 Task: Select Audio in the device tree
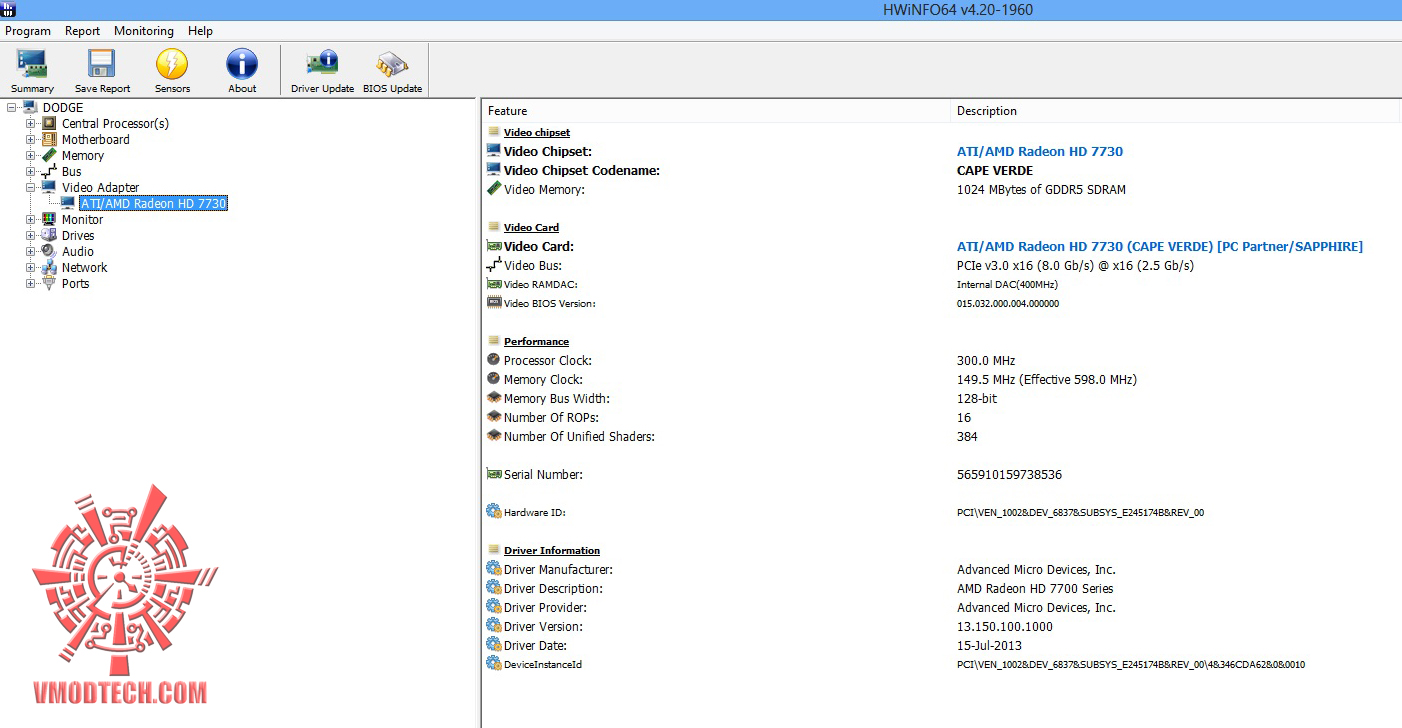pos(78,252)
